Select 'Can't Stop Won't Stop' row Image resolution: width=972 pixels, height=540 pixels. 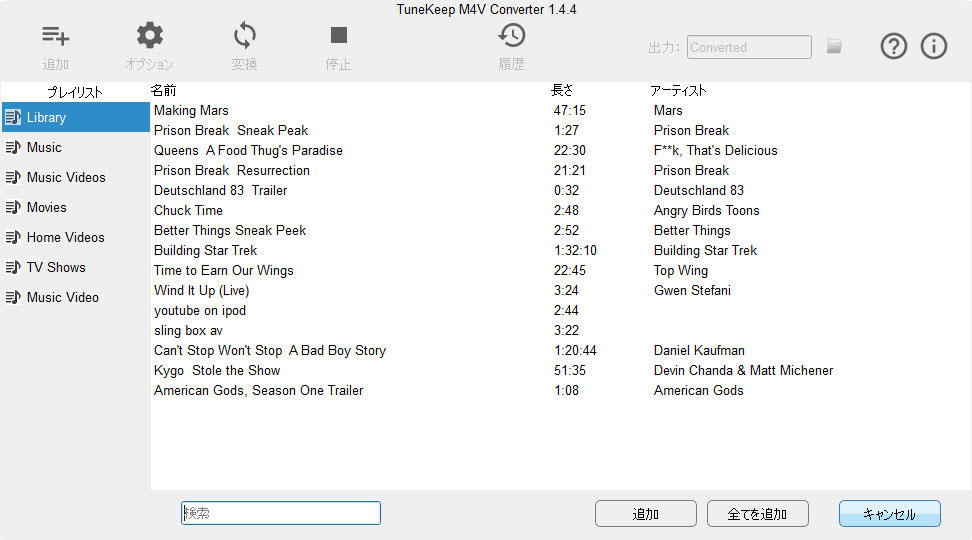pyautogui.click(x=560, y=350)
